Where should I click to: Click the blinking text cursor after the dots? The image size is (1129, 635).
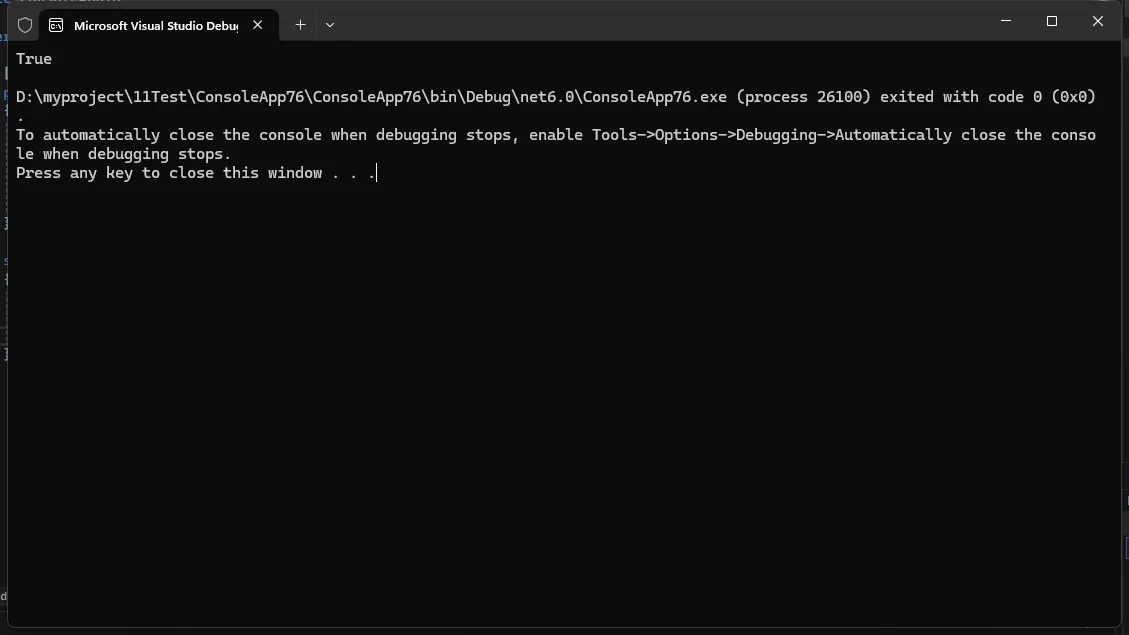pyautogui.click(x=377, y=173)
